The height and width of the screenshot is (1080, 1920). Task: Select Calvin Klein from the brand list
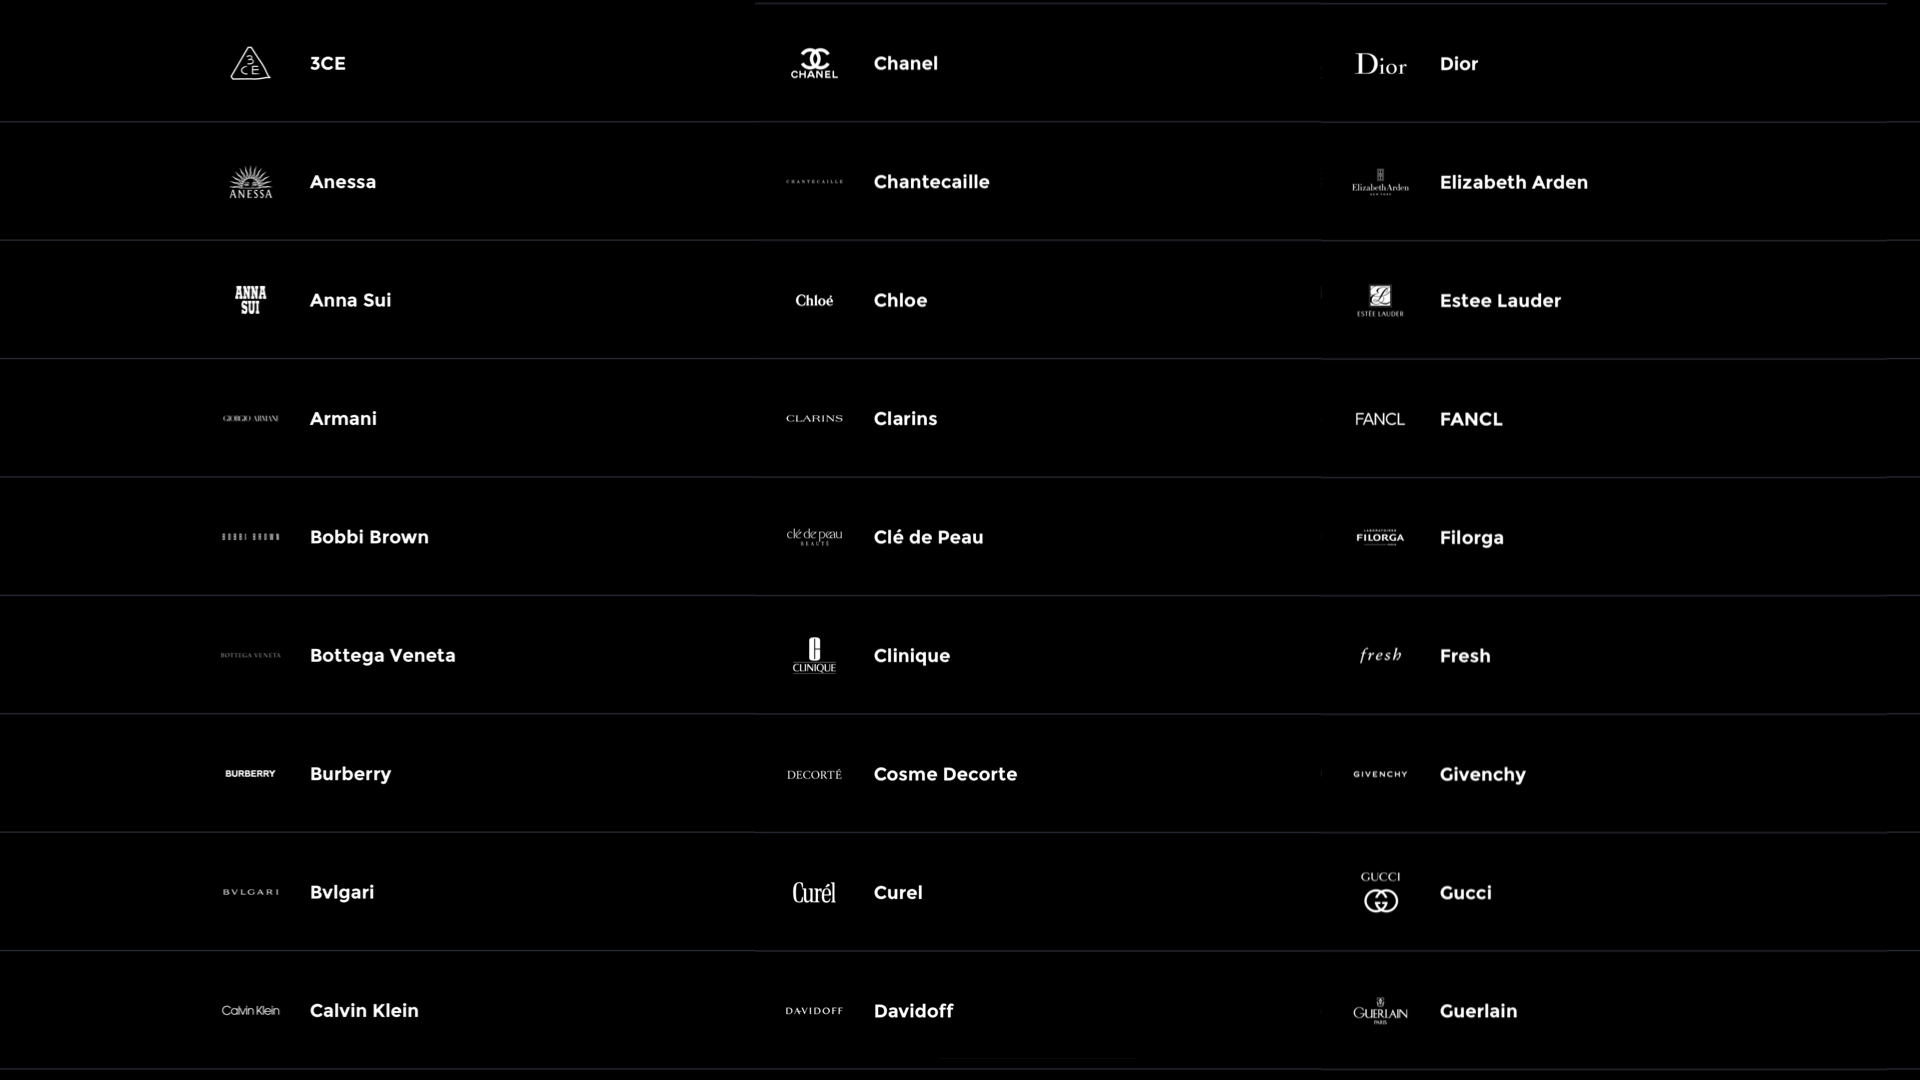tap(364, 1011)
